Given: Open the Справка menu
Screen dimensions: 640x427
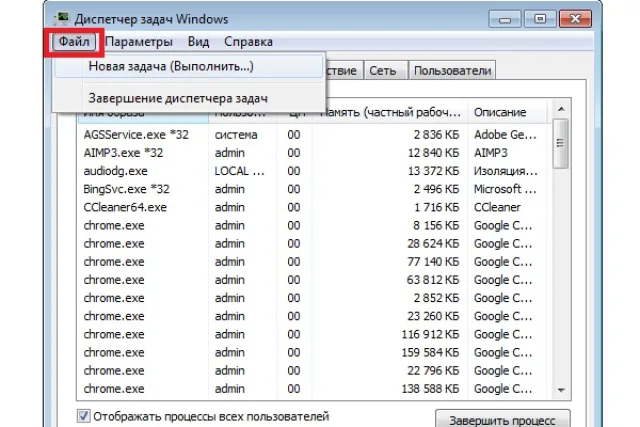Looking at the screenshot, I should (x=248, y=42).
